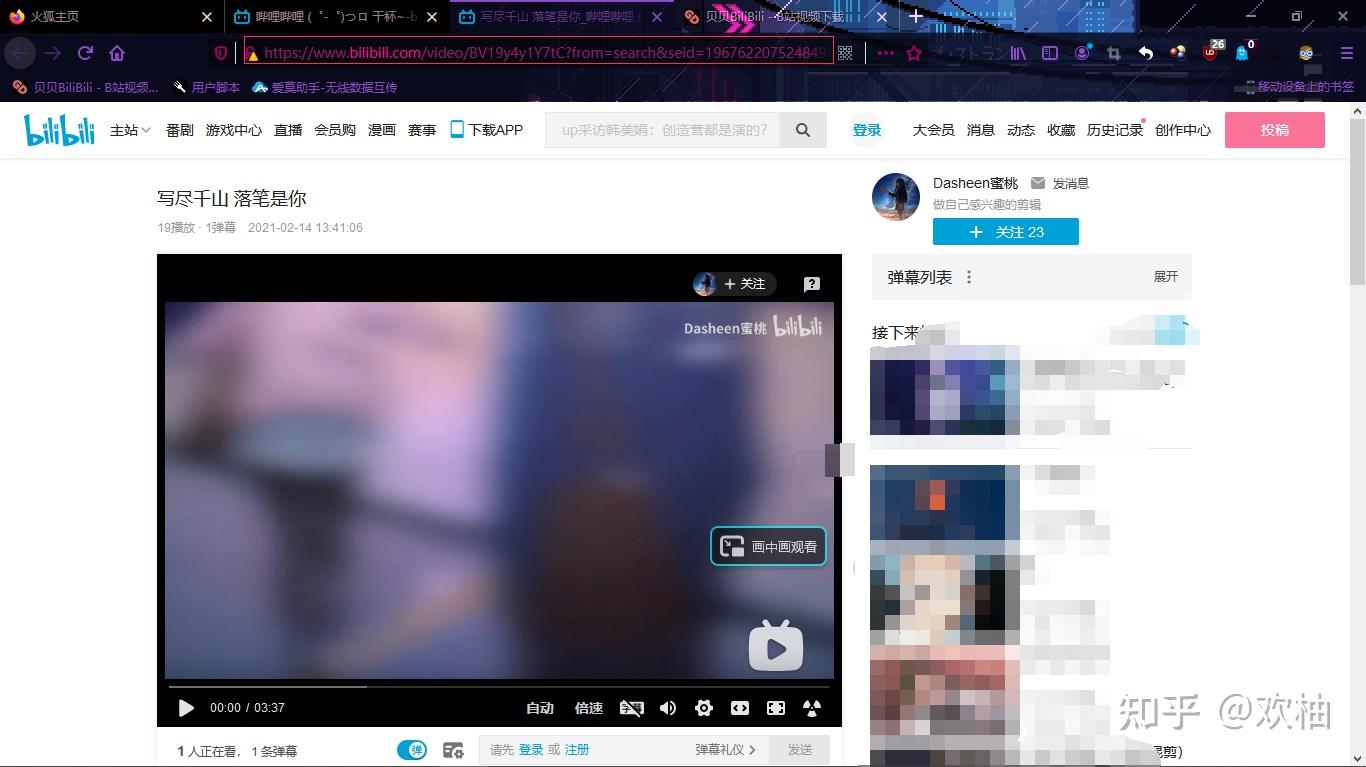Switch to 哔哩哔哩 干杯 browser tab
1366x767 pixels.
point(335,17)
